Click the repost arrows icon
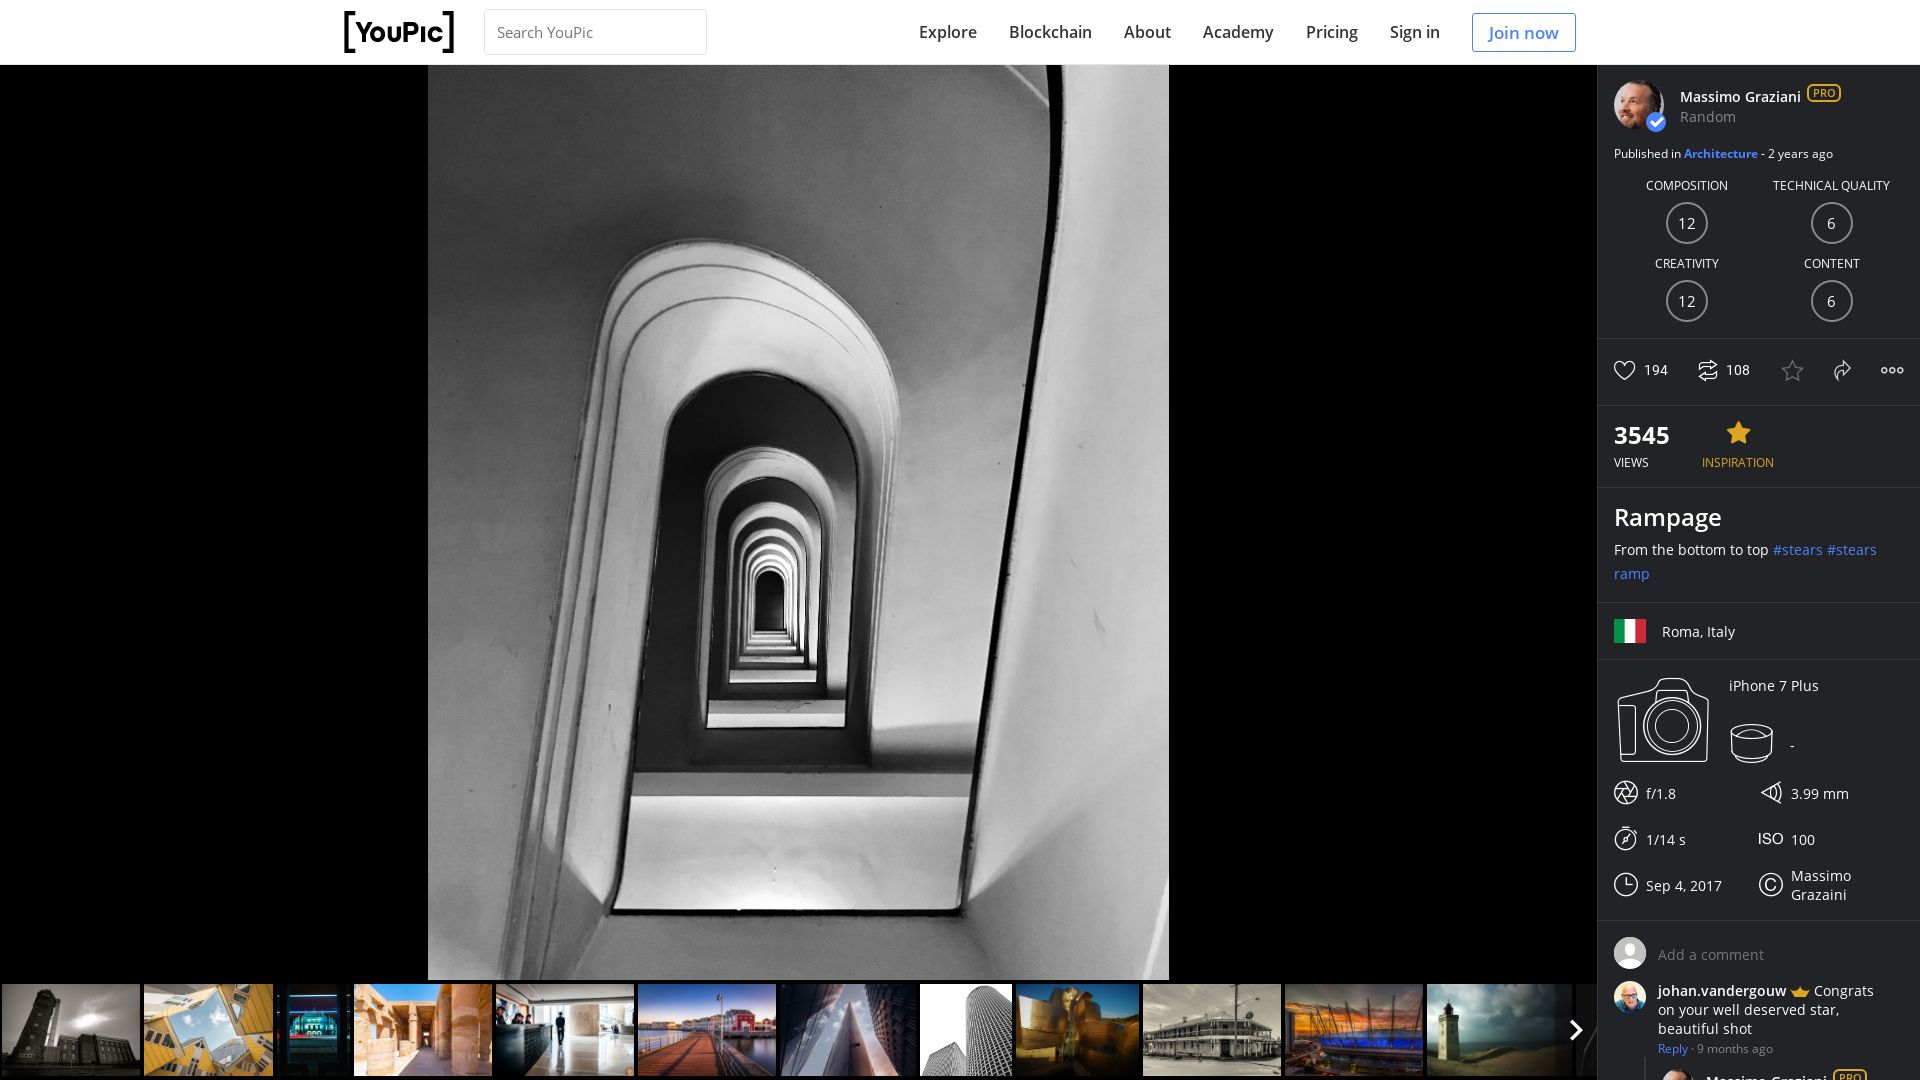 [1707, 370]
